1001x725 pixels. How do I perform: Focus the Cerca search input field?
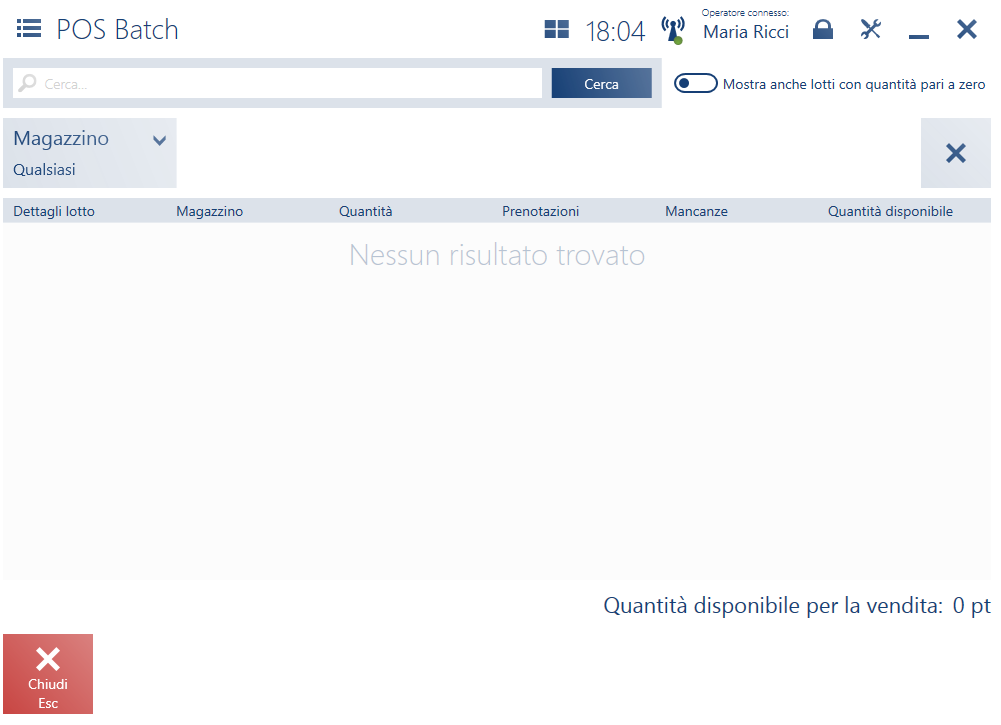point(277,84)
